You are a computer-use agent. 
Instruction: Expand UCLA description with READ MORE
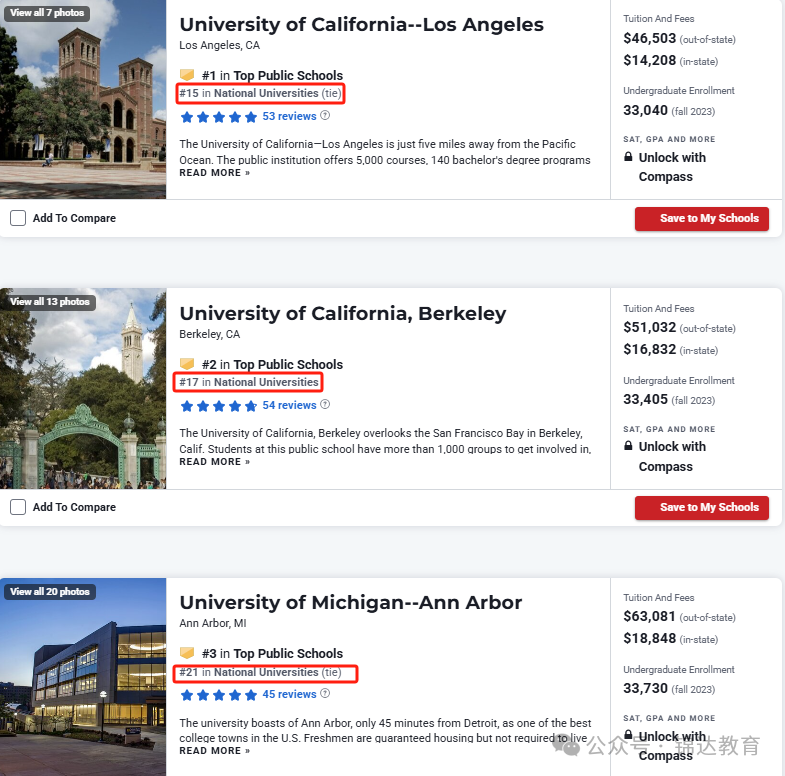coord(215,173)
